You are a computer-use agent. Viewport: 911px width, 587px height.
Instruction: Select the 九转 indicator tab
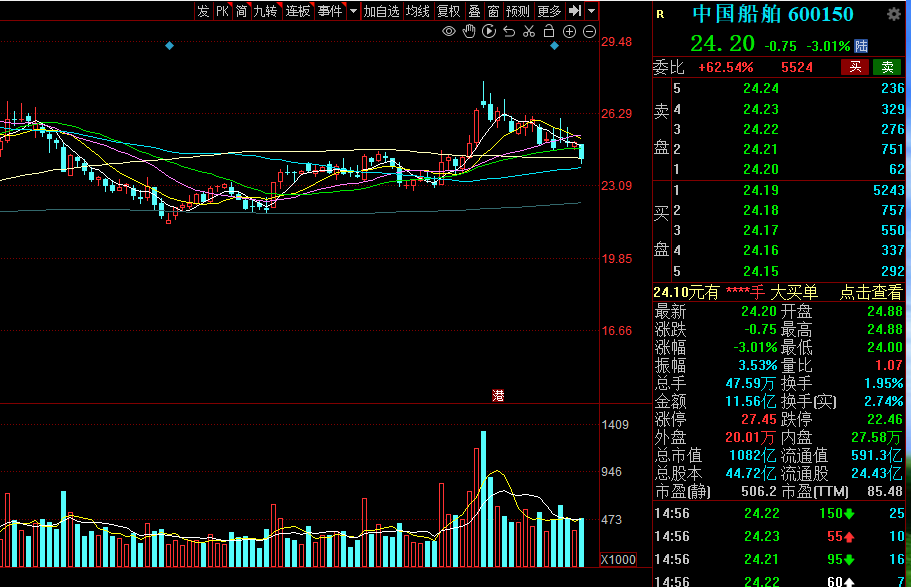pos(265,11)
